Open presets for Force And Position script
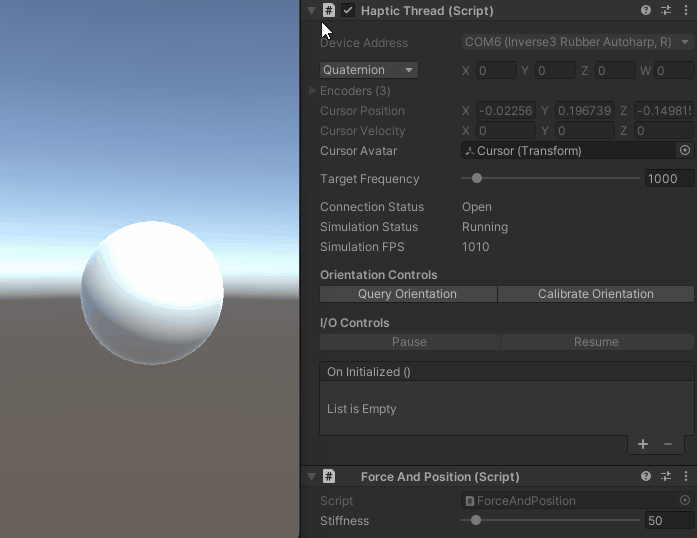 666,476
